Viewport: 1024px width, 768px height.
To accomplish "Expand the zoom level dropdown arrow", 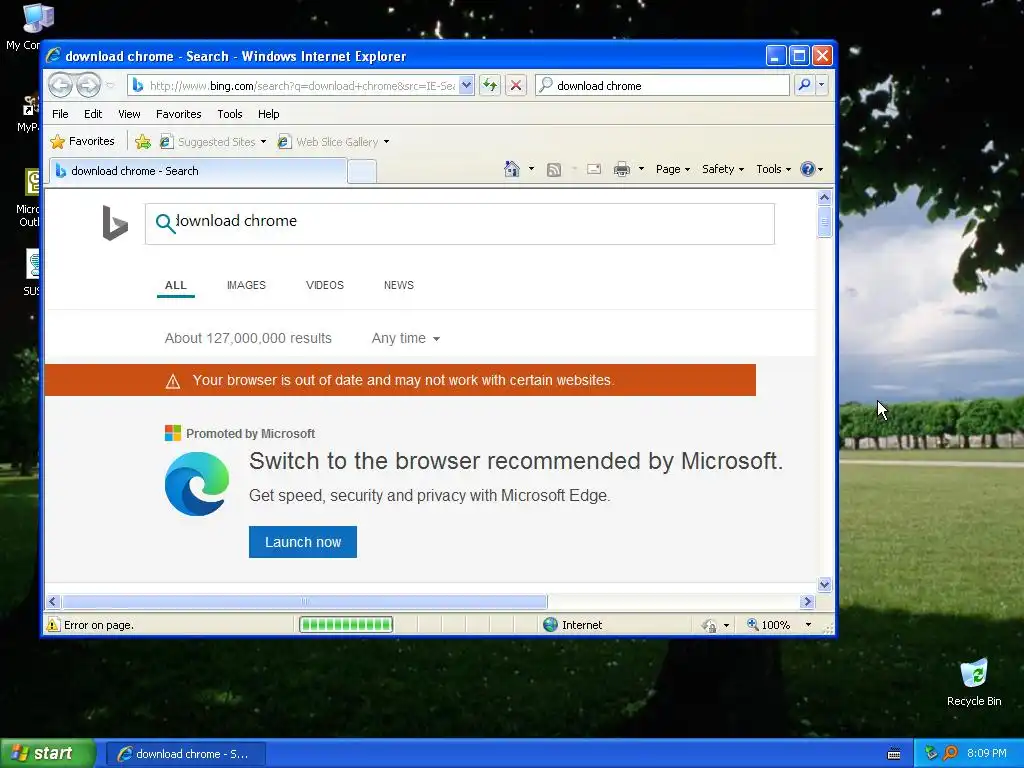I will click(808, 625).
